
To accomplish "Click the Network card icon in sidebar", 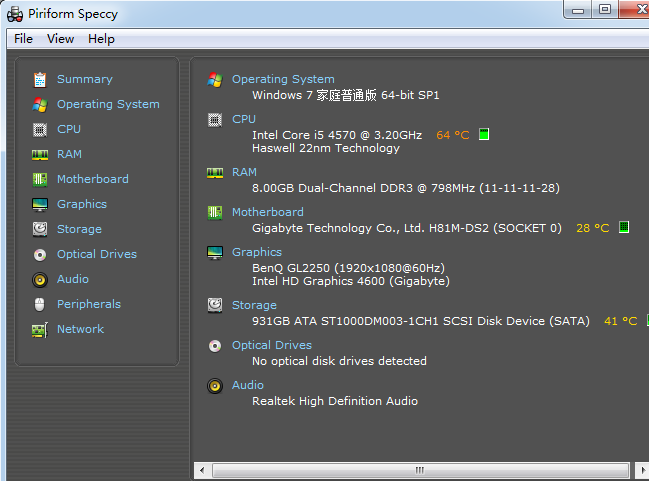I will point(40,330).
